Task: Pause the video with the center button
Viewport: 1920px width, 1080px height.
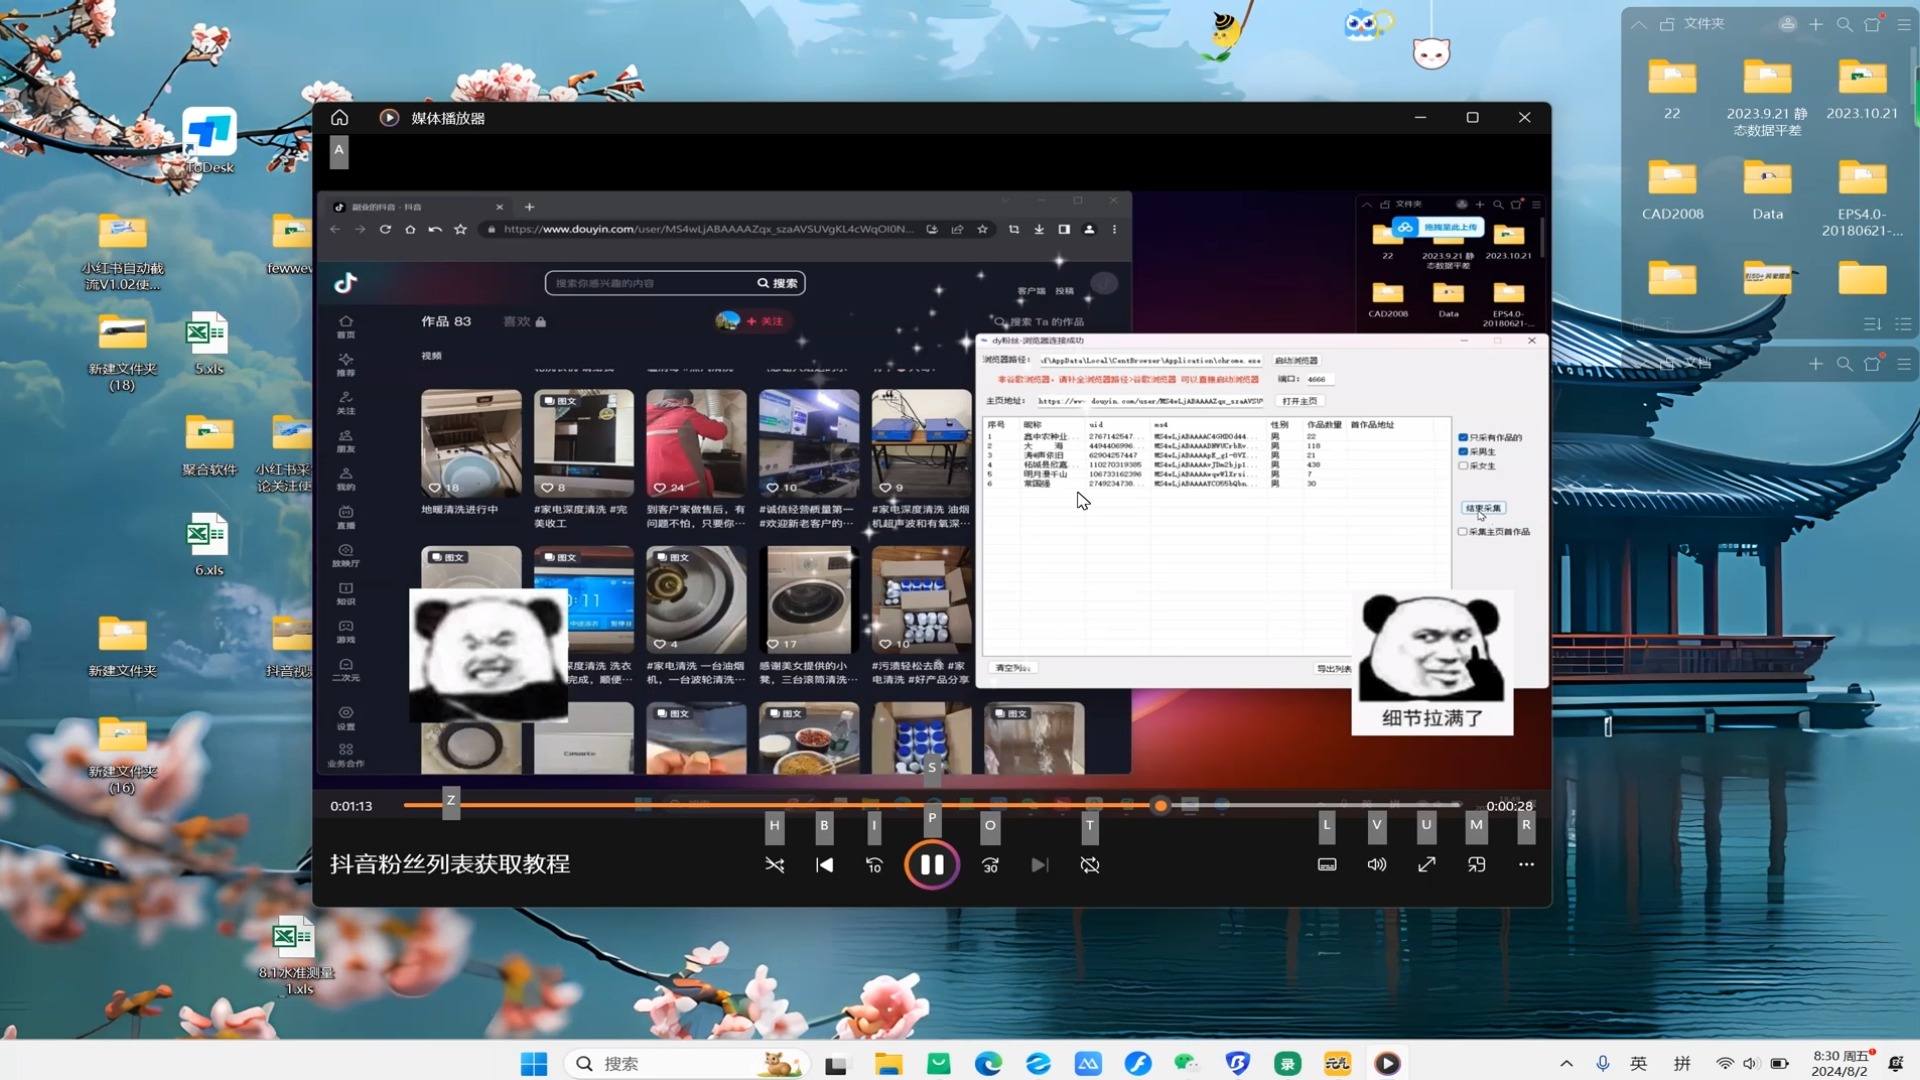Action: click(931, 865)
